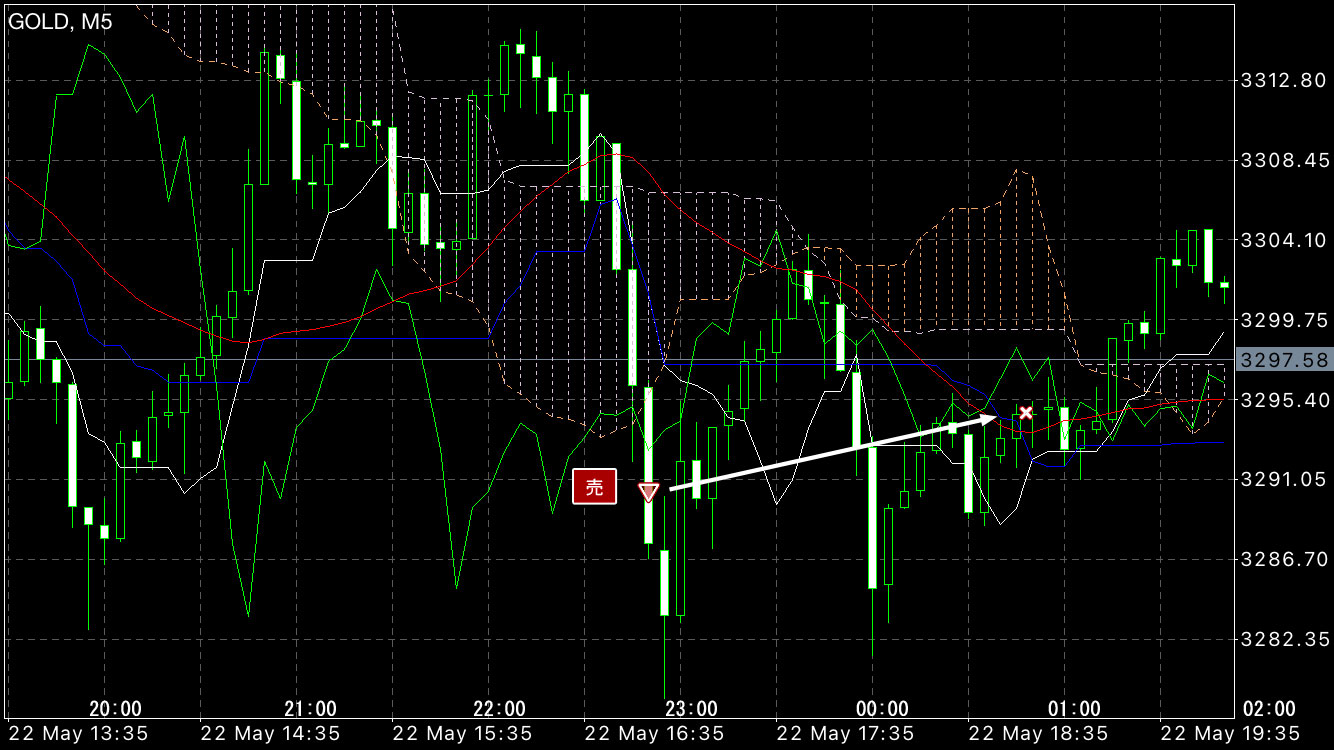Click the 22 May 18:35 date label
The width and height of the screenshot is (1334, 750).
(1039, 734)
